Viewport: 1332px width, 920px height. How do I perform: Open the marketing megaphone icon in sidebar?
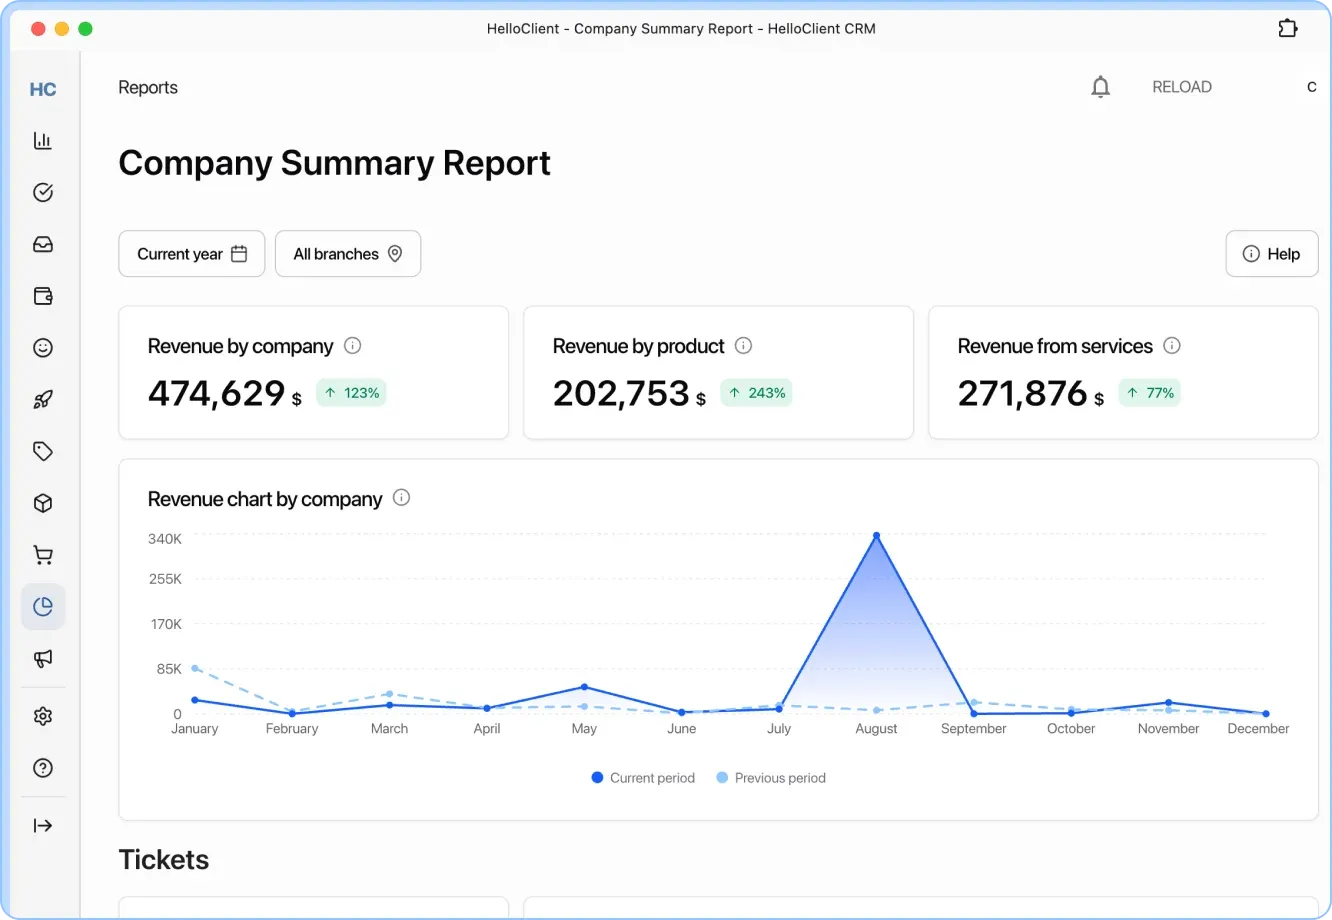point(43,659)
